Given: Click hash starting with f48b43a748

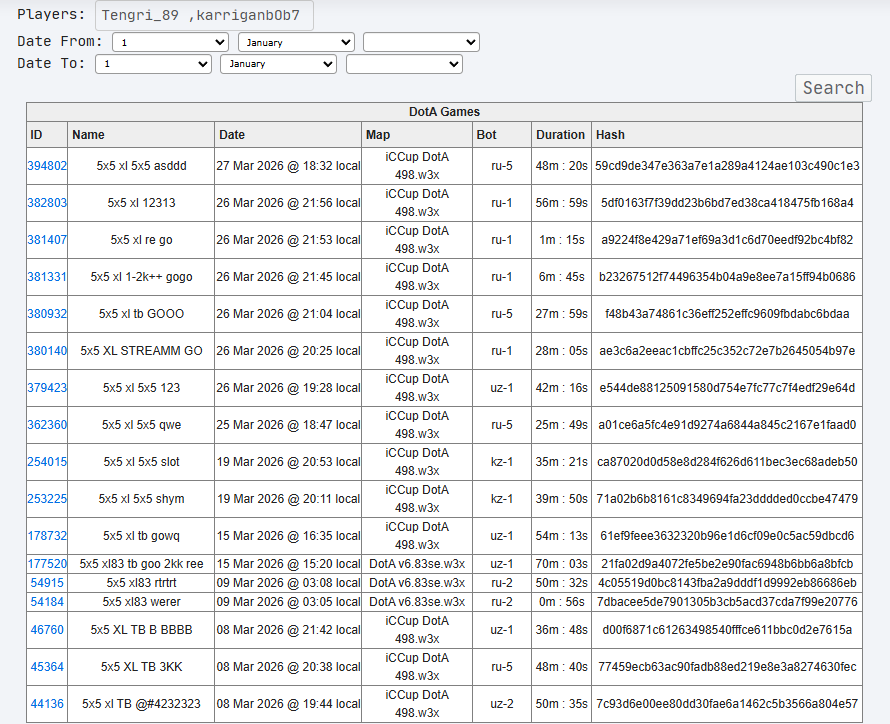Looking at the screenshot, I should click(x=727, y=314).
